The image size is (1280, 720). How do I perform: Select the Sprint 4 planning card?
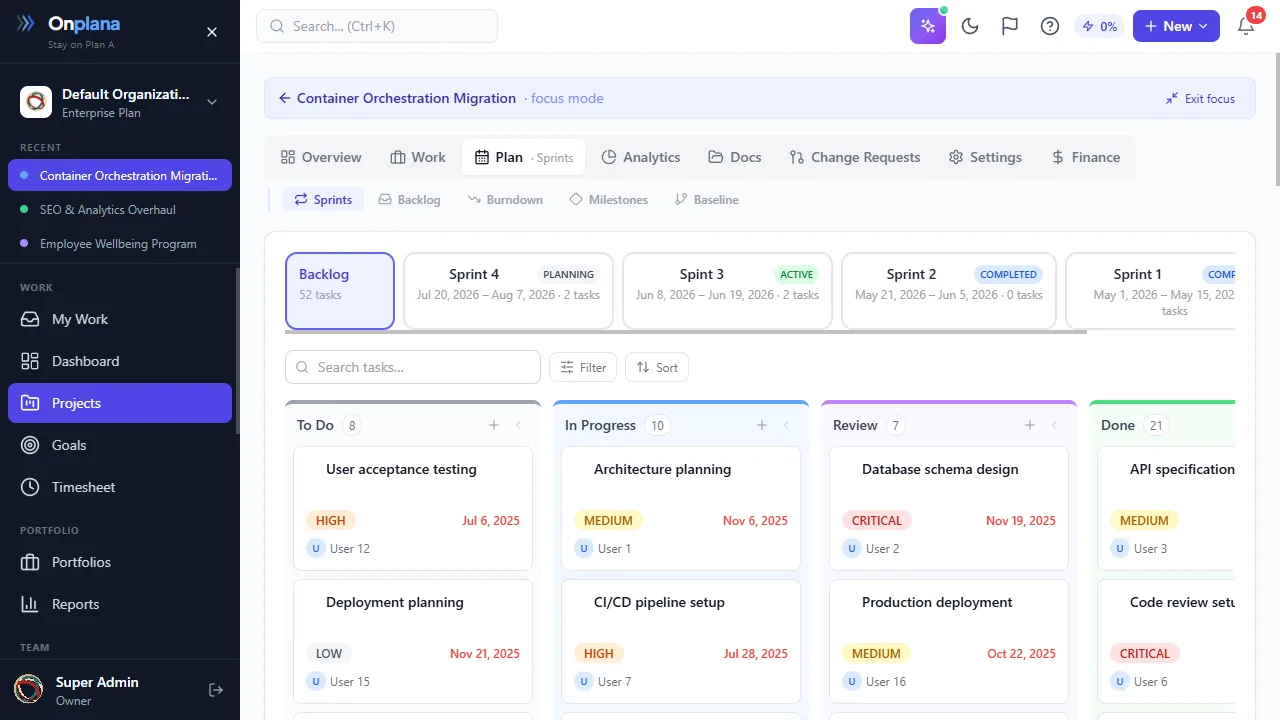(x=508, y=291)
